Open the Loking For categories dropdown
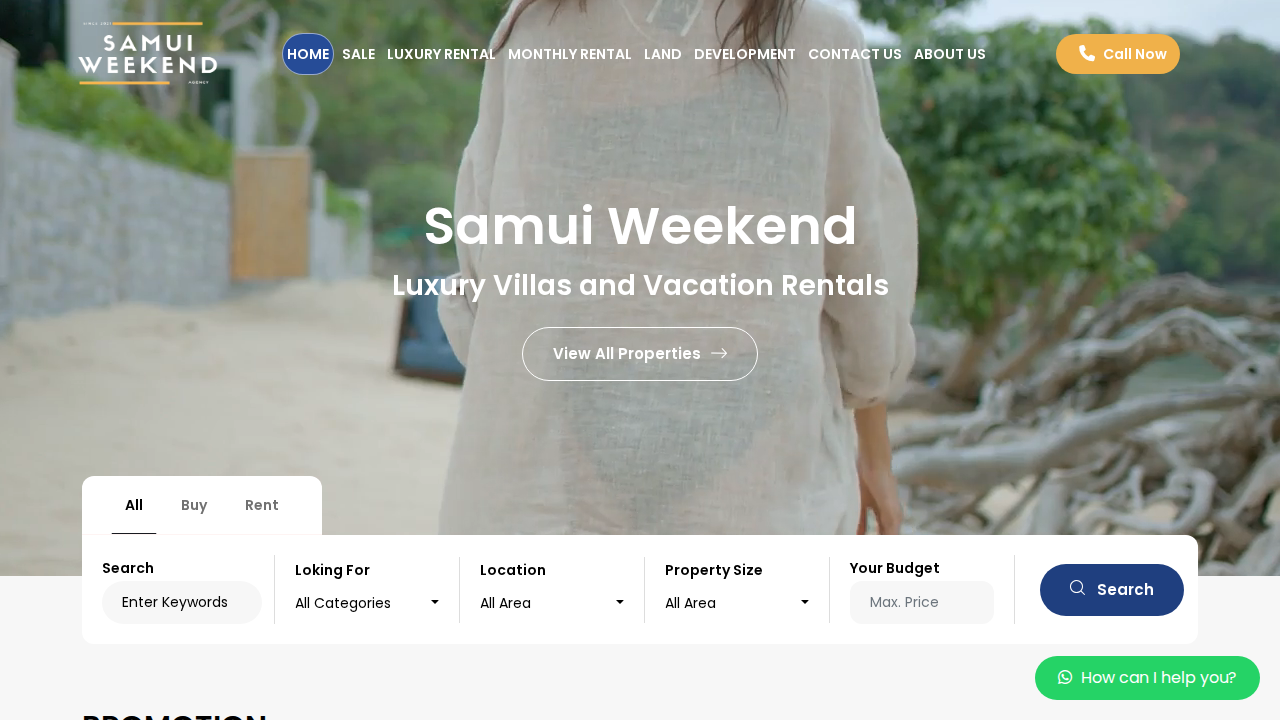The height and width of the screenshot is (720, 1280). coord(367,603)
